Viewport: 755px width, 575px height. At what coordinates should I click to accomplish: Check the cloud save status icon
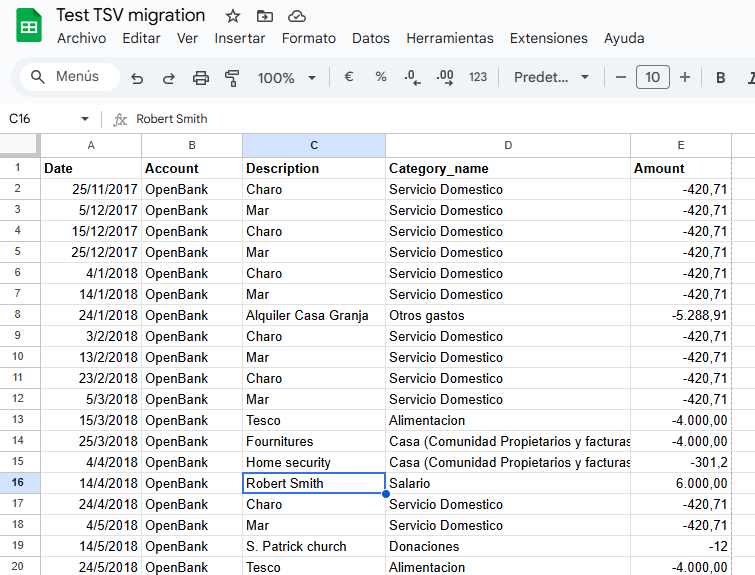pyautogui.click(x=297, y=16)
